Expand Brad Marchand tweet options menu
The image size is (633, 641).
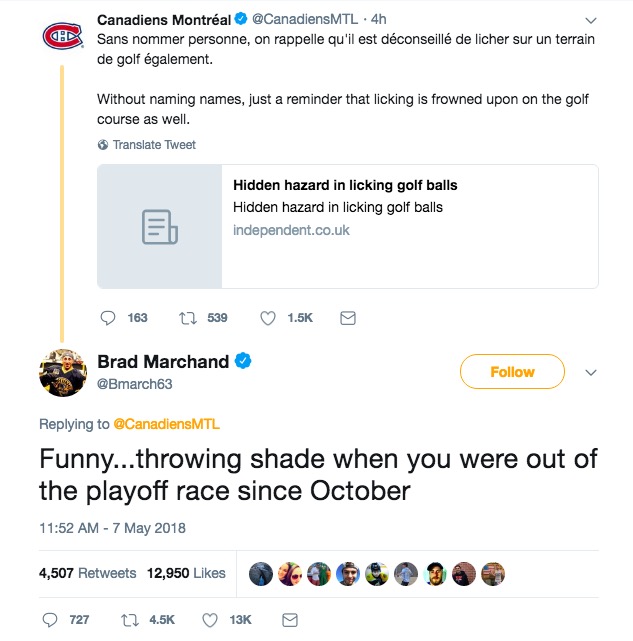tap(590, 372)
